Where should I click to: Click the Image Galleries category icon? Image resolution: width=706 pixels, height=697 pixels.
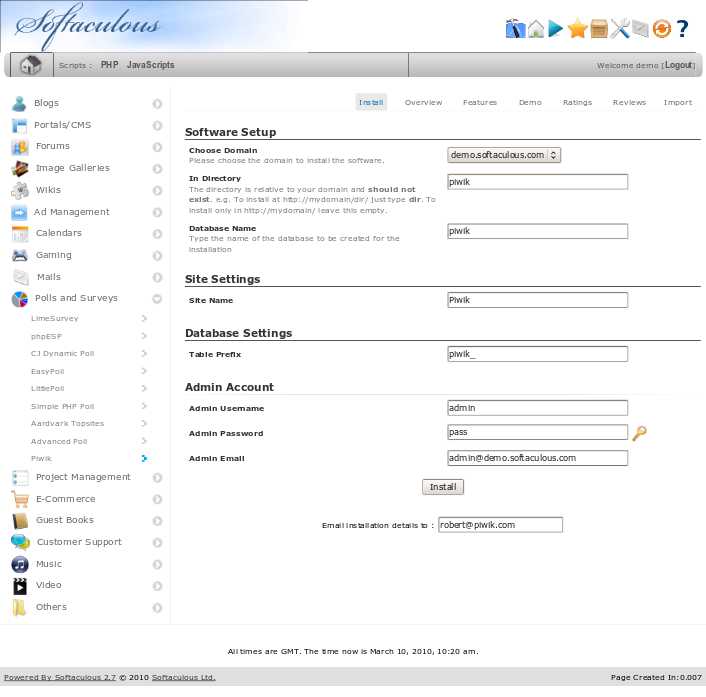[20, 168]
